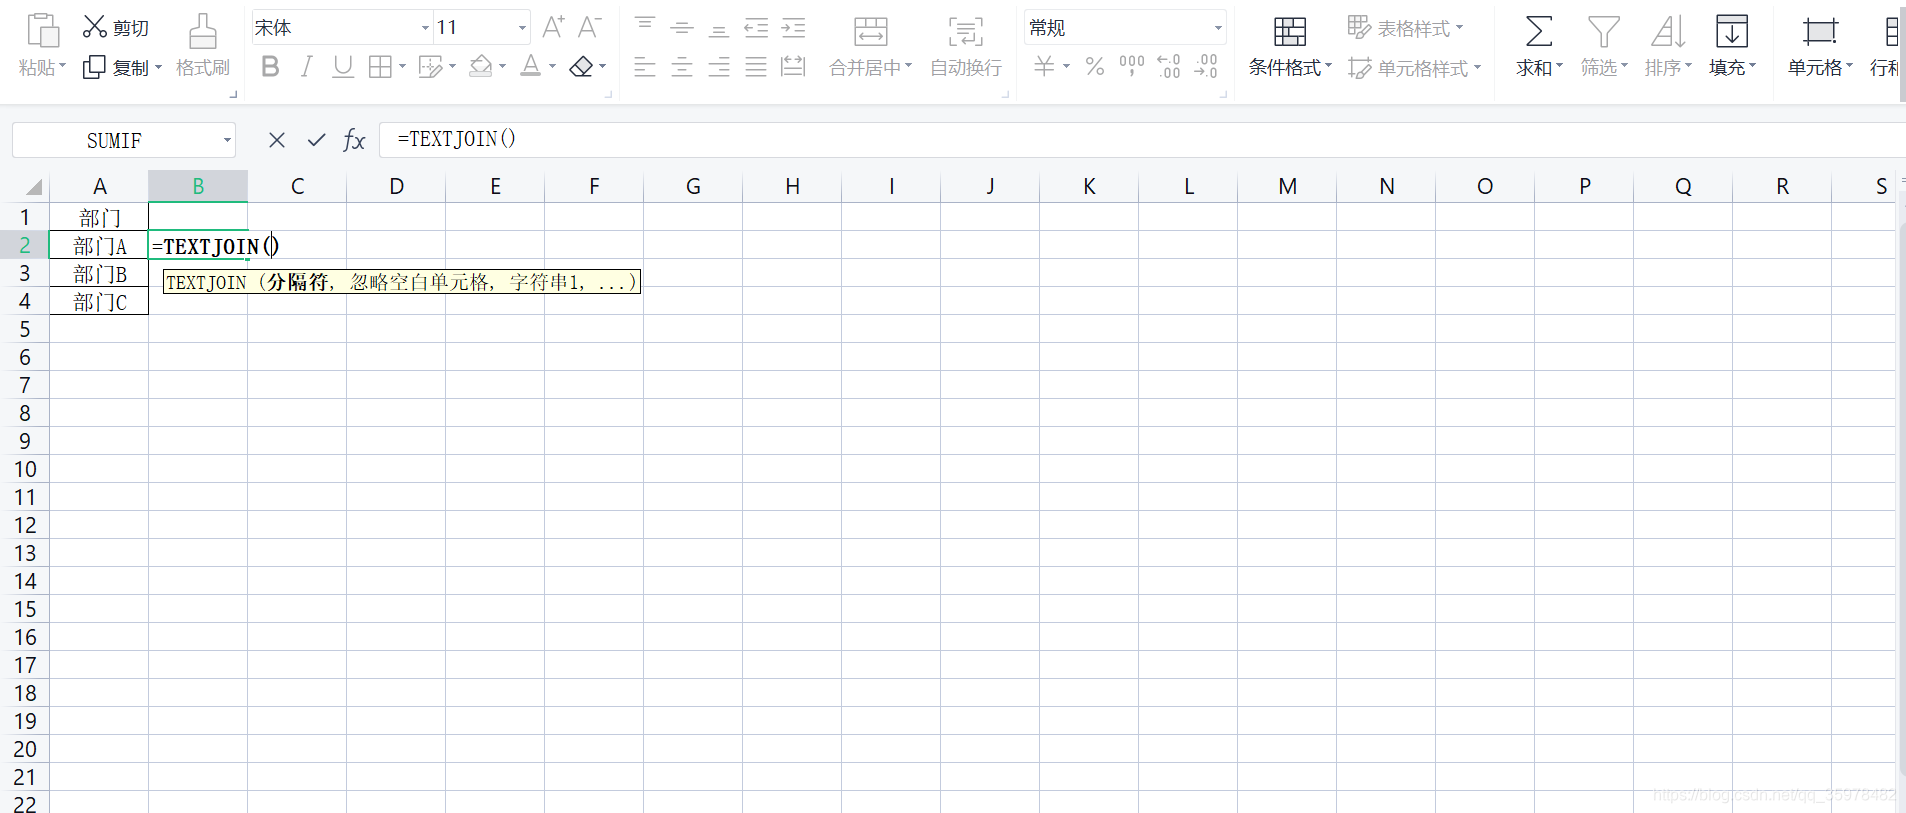The image size is (1906, 813).
Task: Click the 分隔符 argument in TEXTJOIN tooltip
Action: tap(297, 282)
